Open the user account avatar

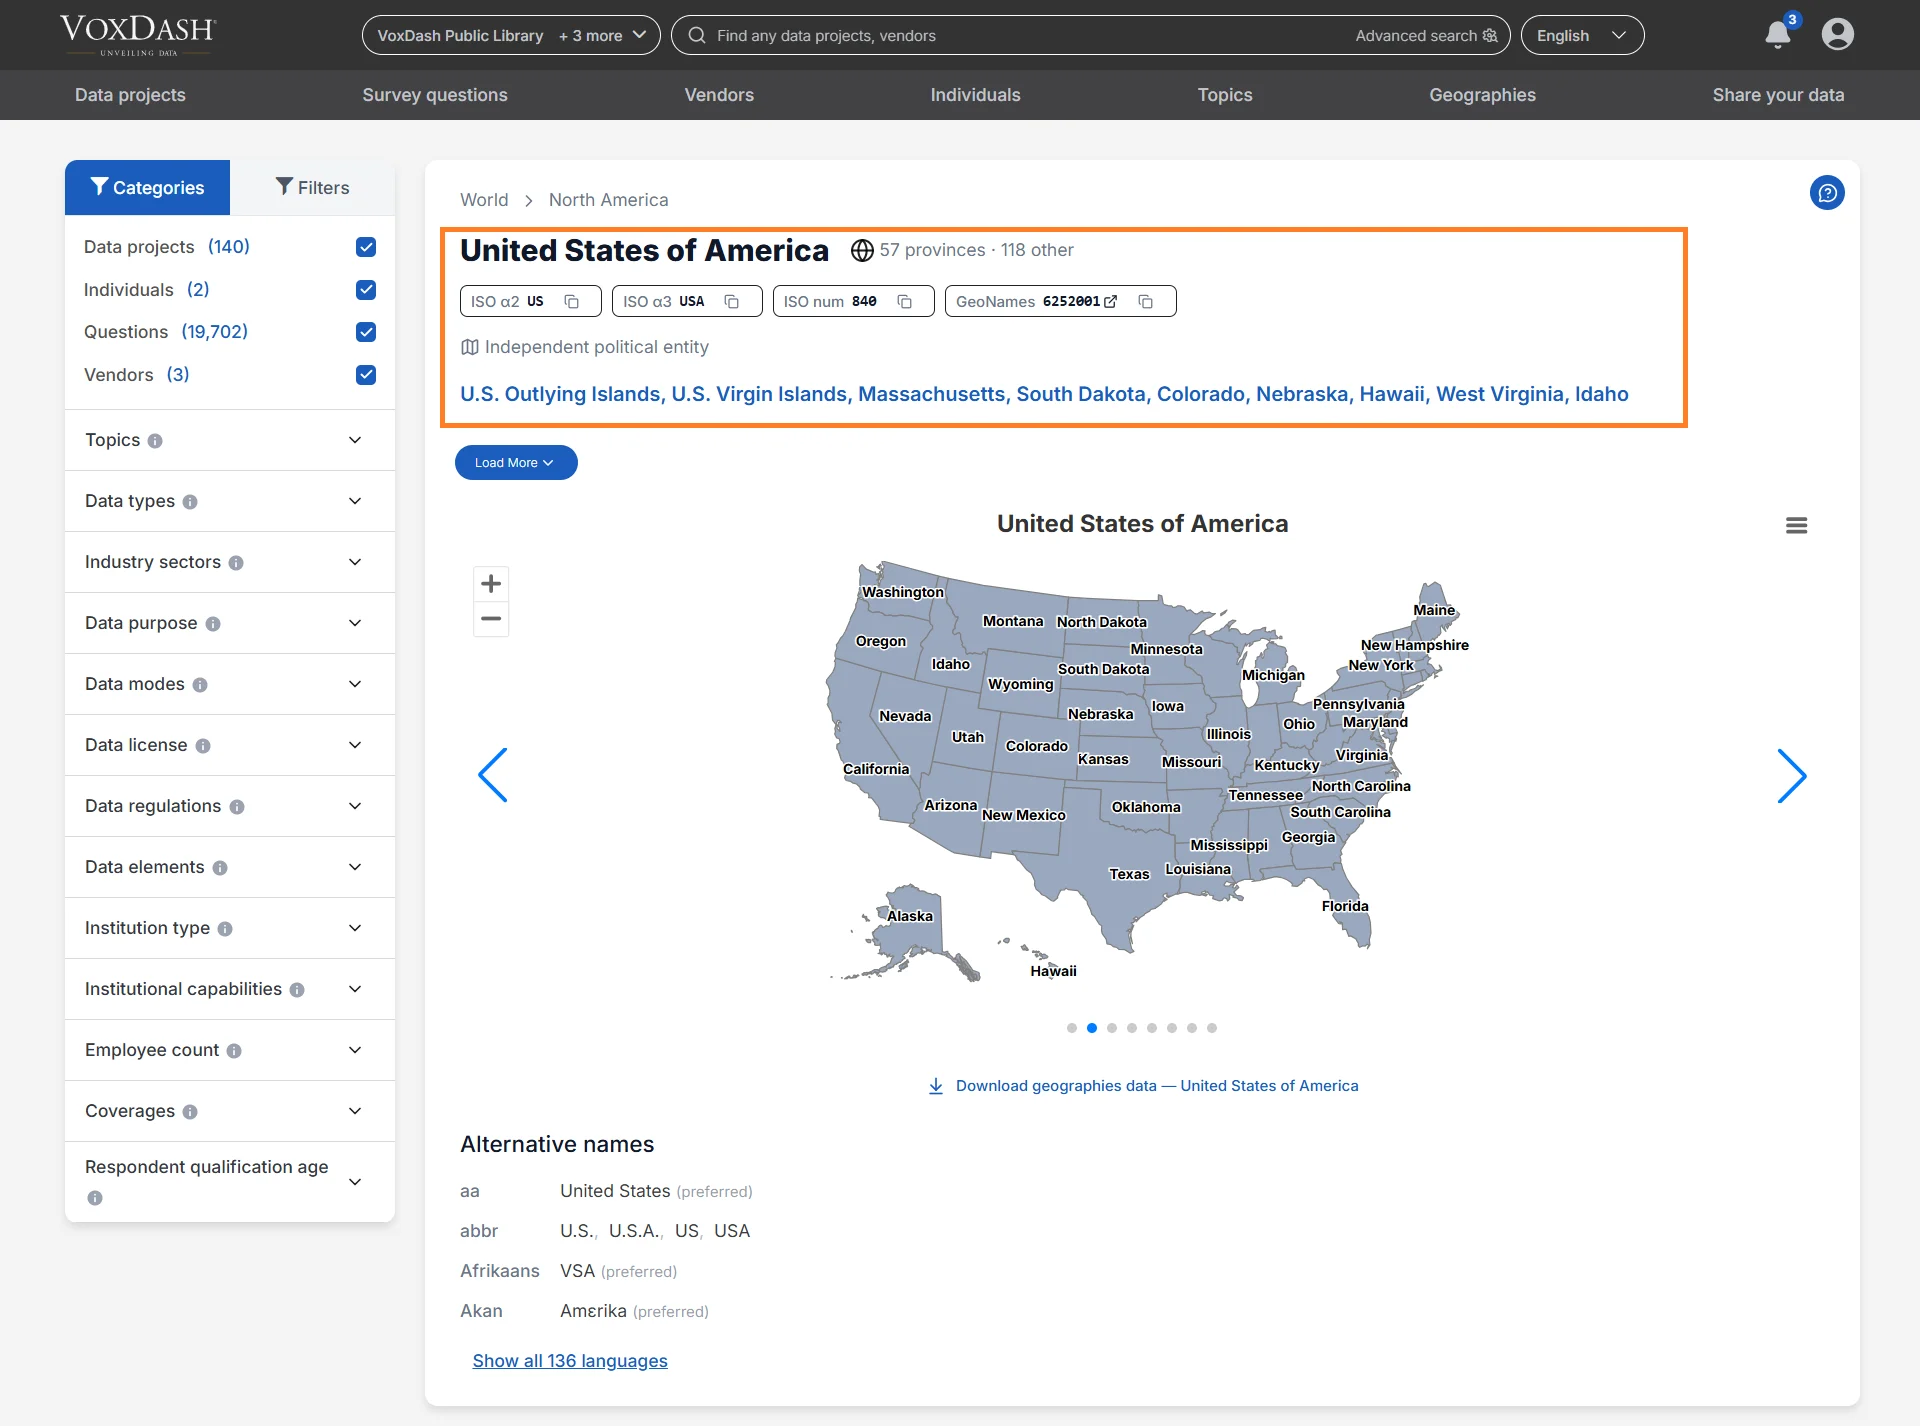click(x=1837, y=35)
